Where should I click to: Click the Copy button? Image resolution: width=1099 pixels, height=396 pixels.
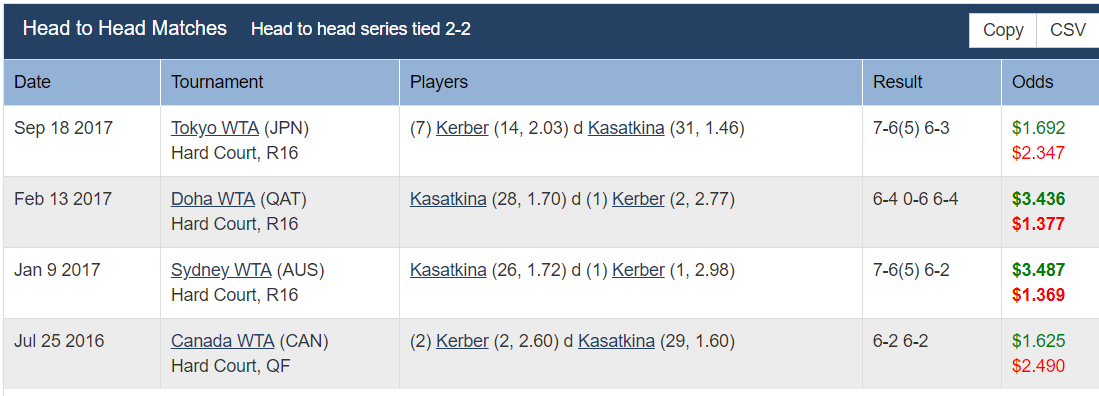click(1002, 30)
